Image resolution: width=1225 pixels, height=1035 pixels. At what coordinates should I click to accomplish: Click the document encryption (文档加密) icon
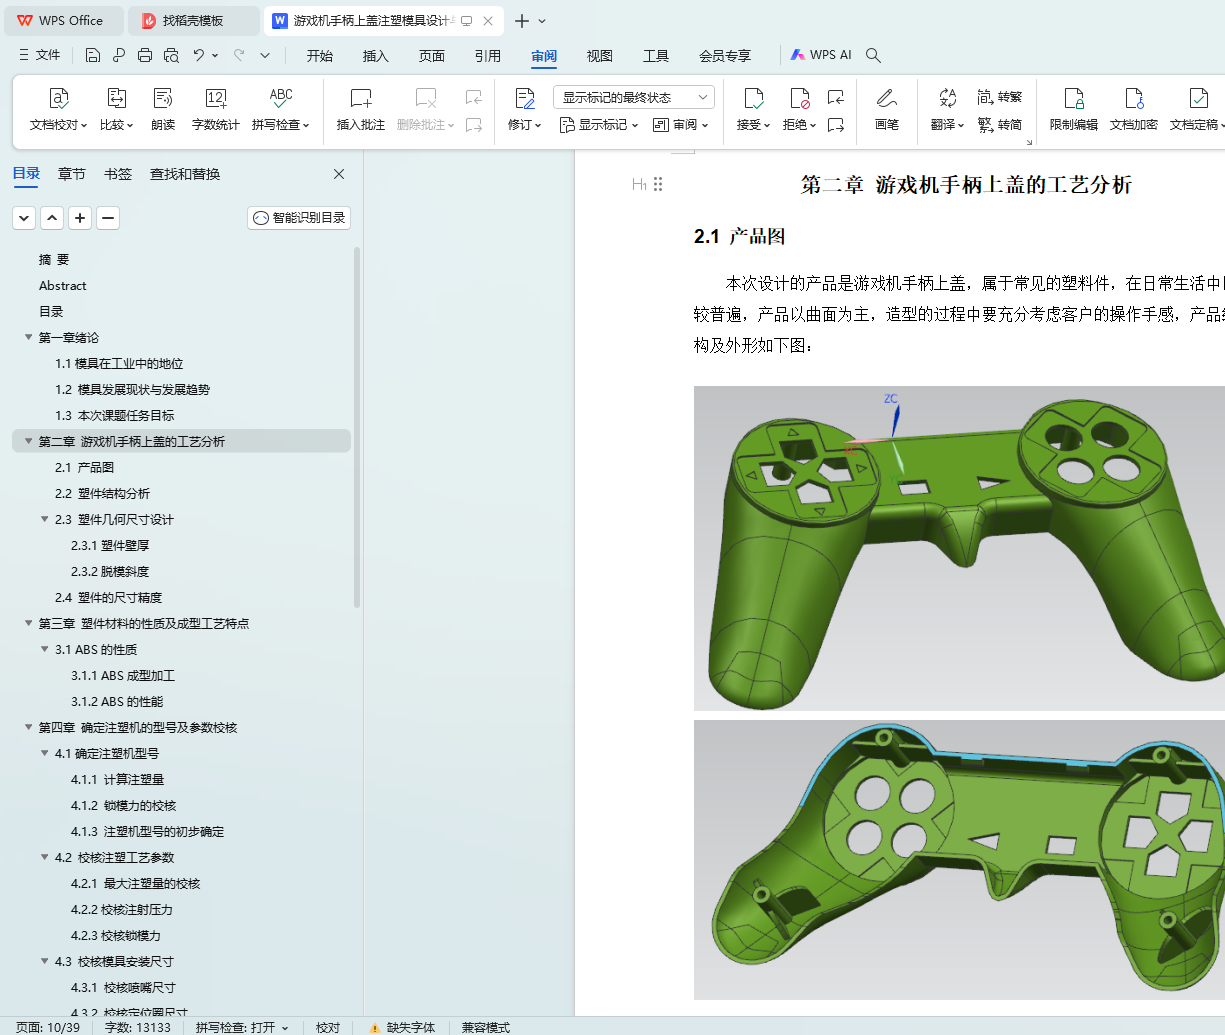[1134, 98]
